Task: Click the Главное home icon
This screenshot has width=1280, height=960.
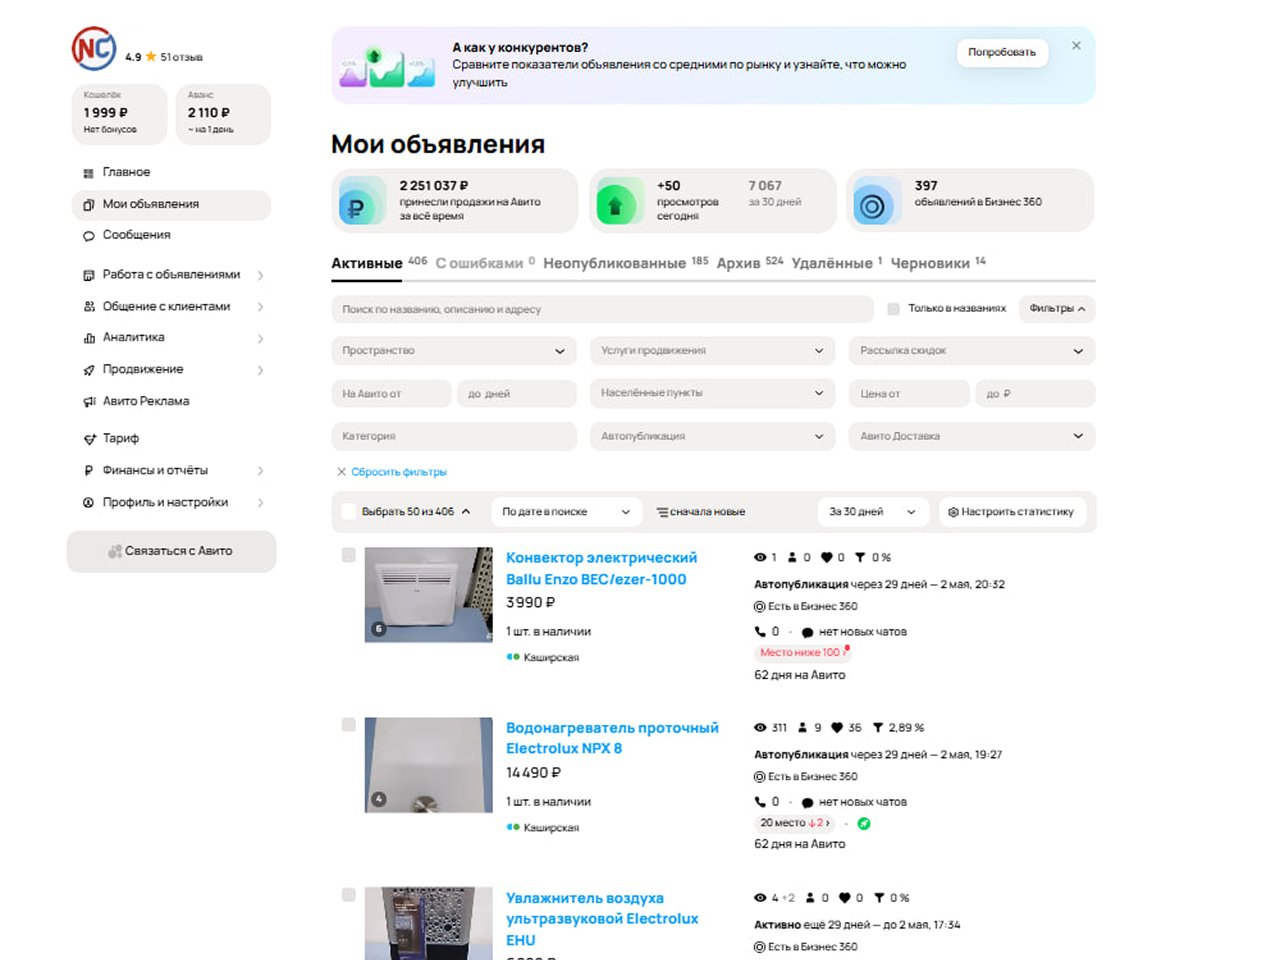Action: pos(88,173)
